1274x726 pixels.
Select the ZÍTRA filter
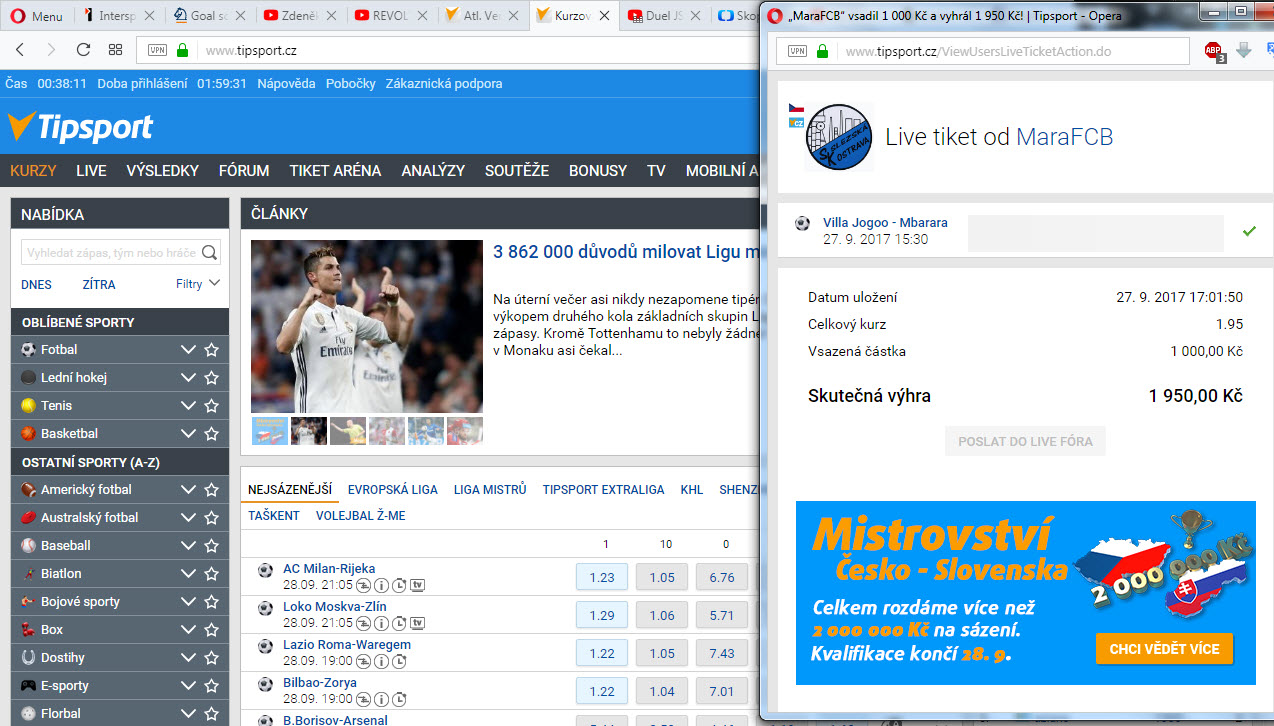click(x=99, y=285)
